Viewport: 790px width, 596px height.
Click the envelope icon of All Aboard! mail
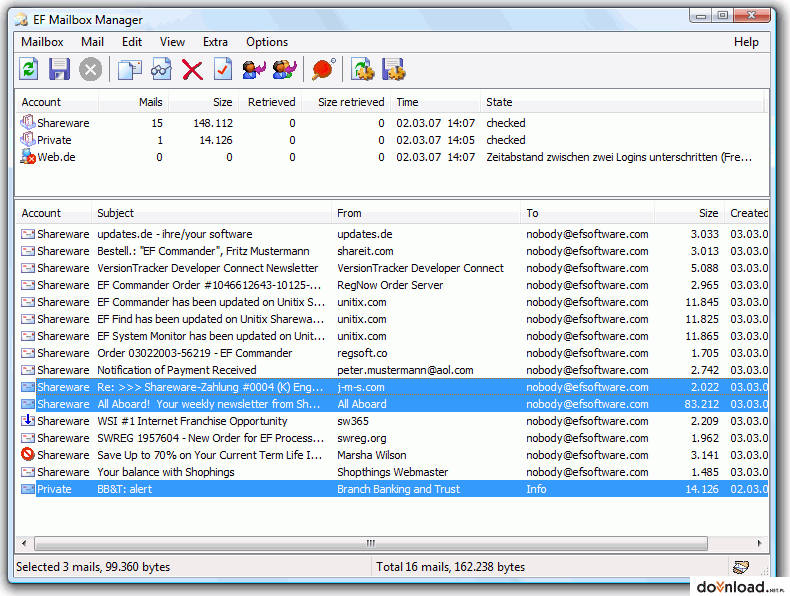coord(28,404)
